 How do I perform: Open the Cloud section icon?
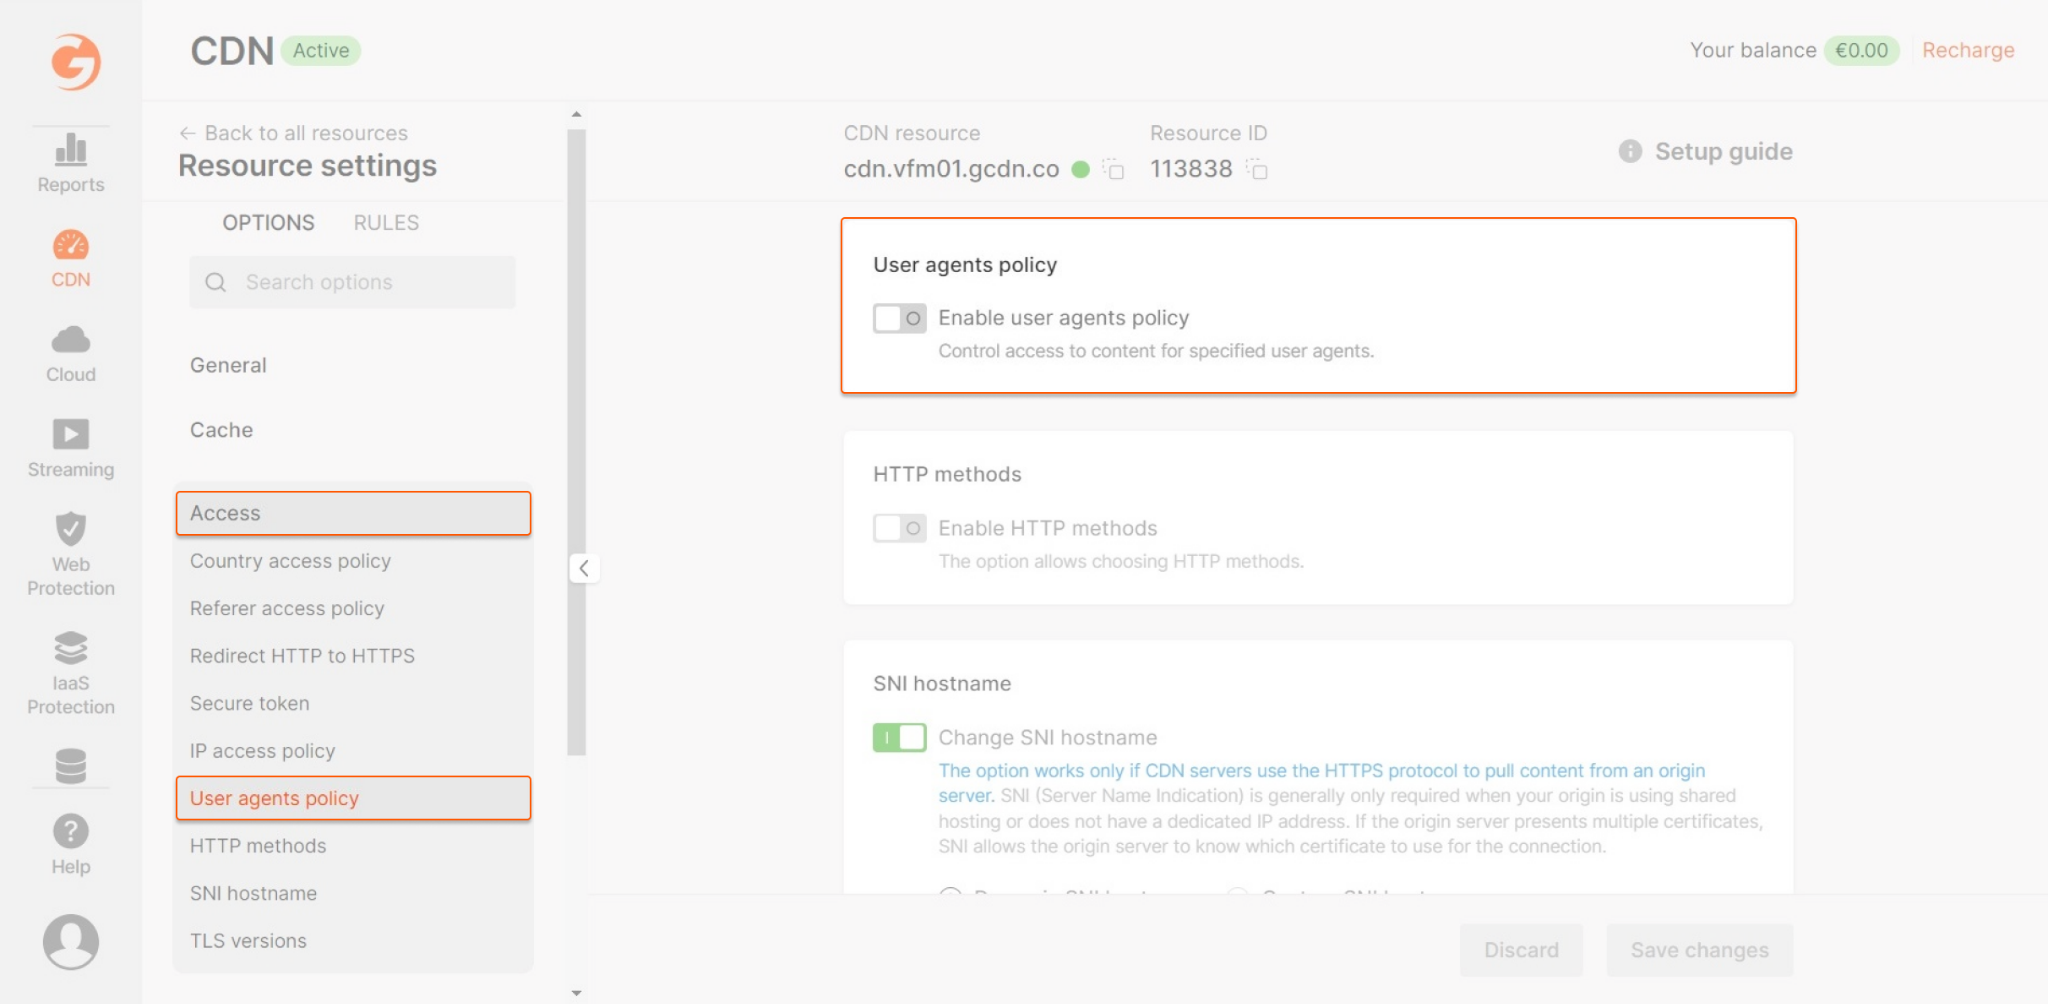click(x=70, y=340)
